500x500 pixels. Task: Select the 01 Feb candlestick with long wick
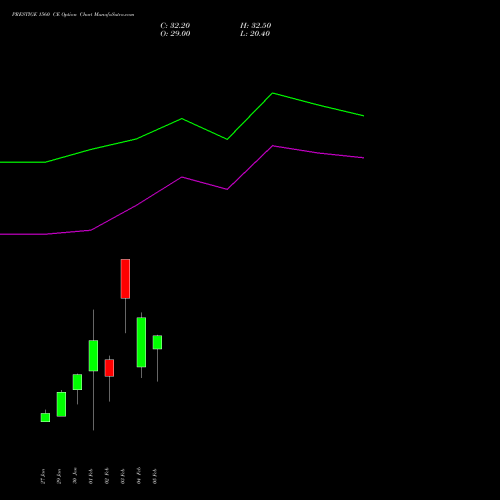[x=93, y=355]
